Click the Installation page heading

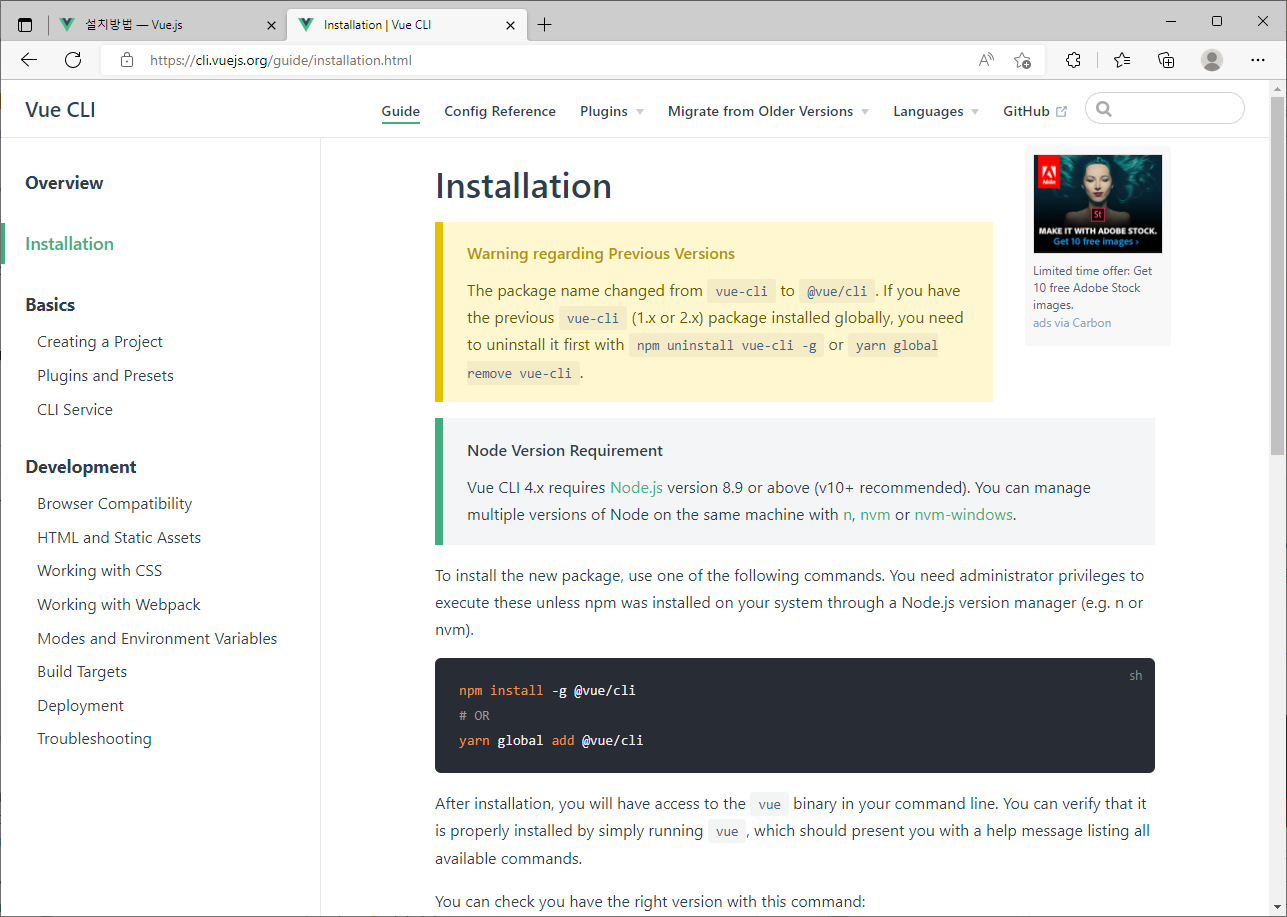click(523, 186)
